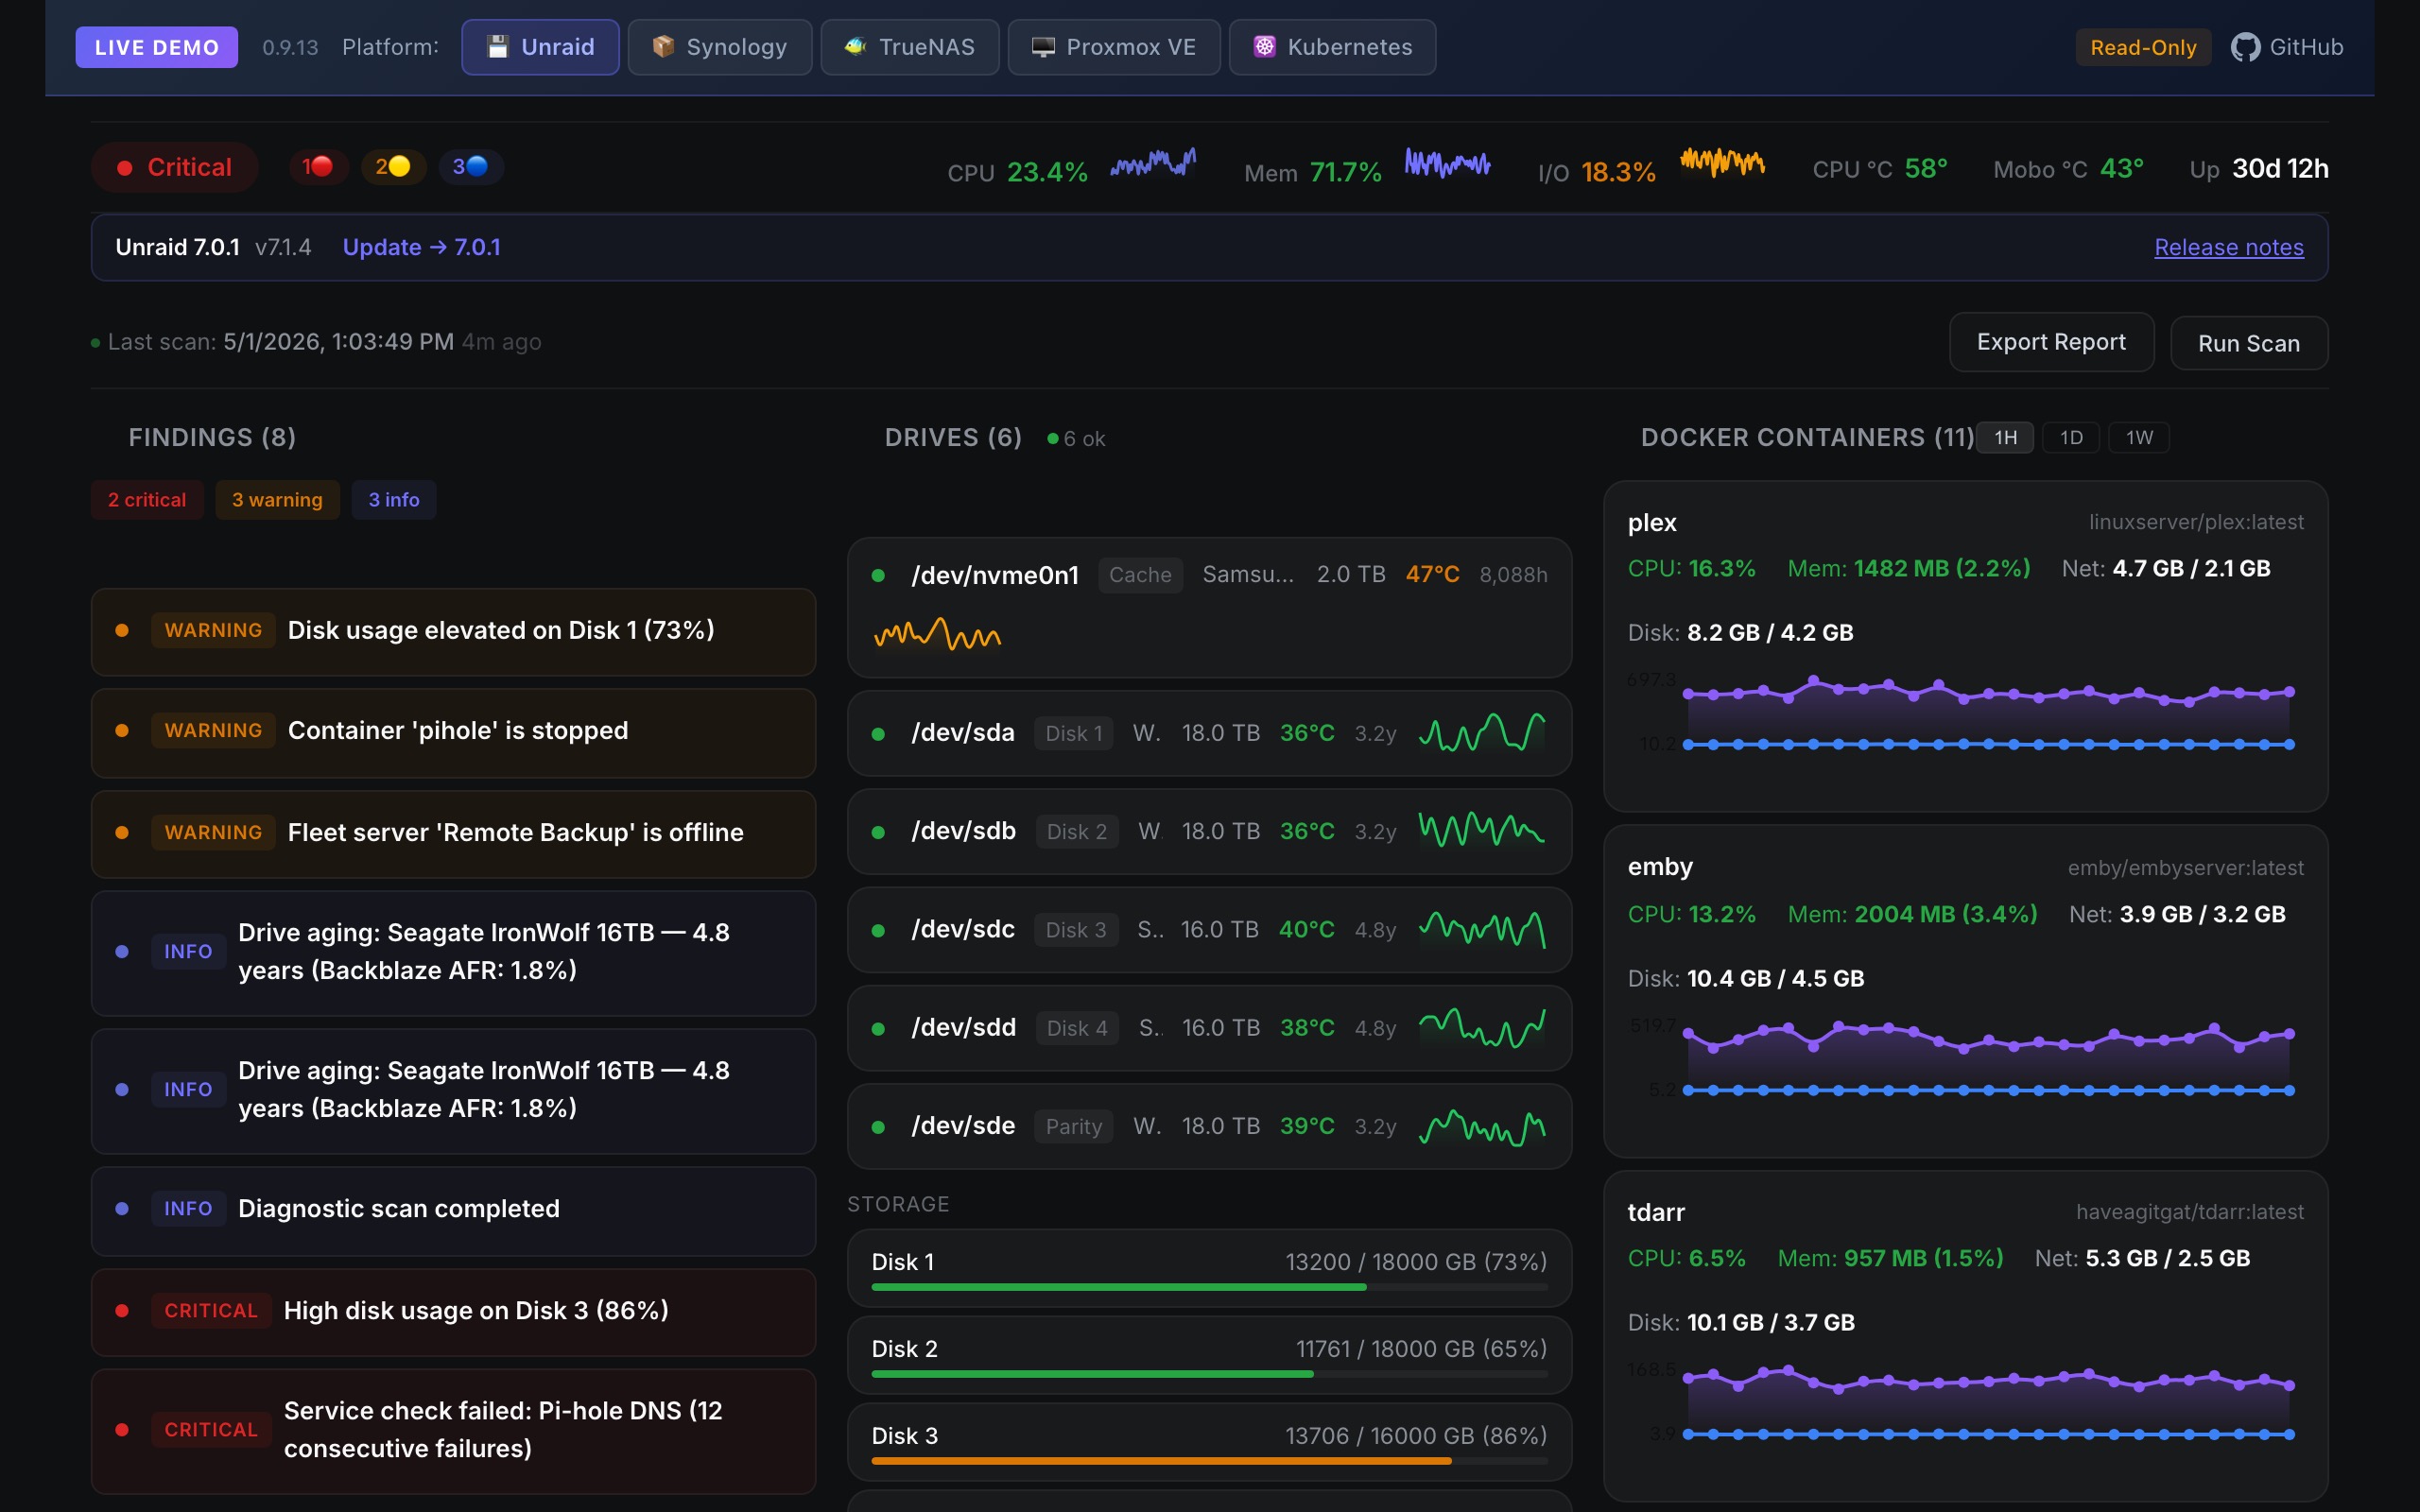Click the tdarr container name
Viewport: 2420px width, 1512px height.
pos(1656,1213)
